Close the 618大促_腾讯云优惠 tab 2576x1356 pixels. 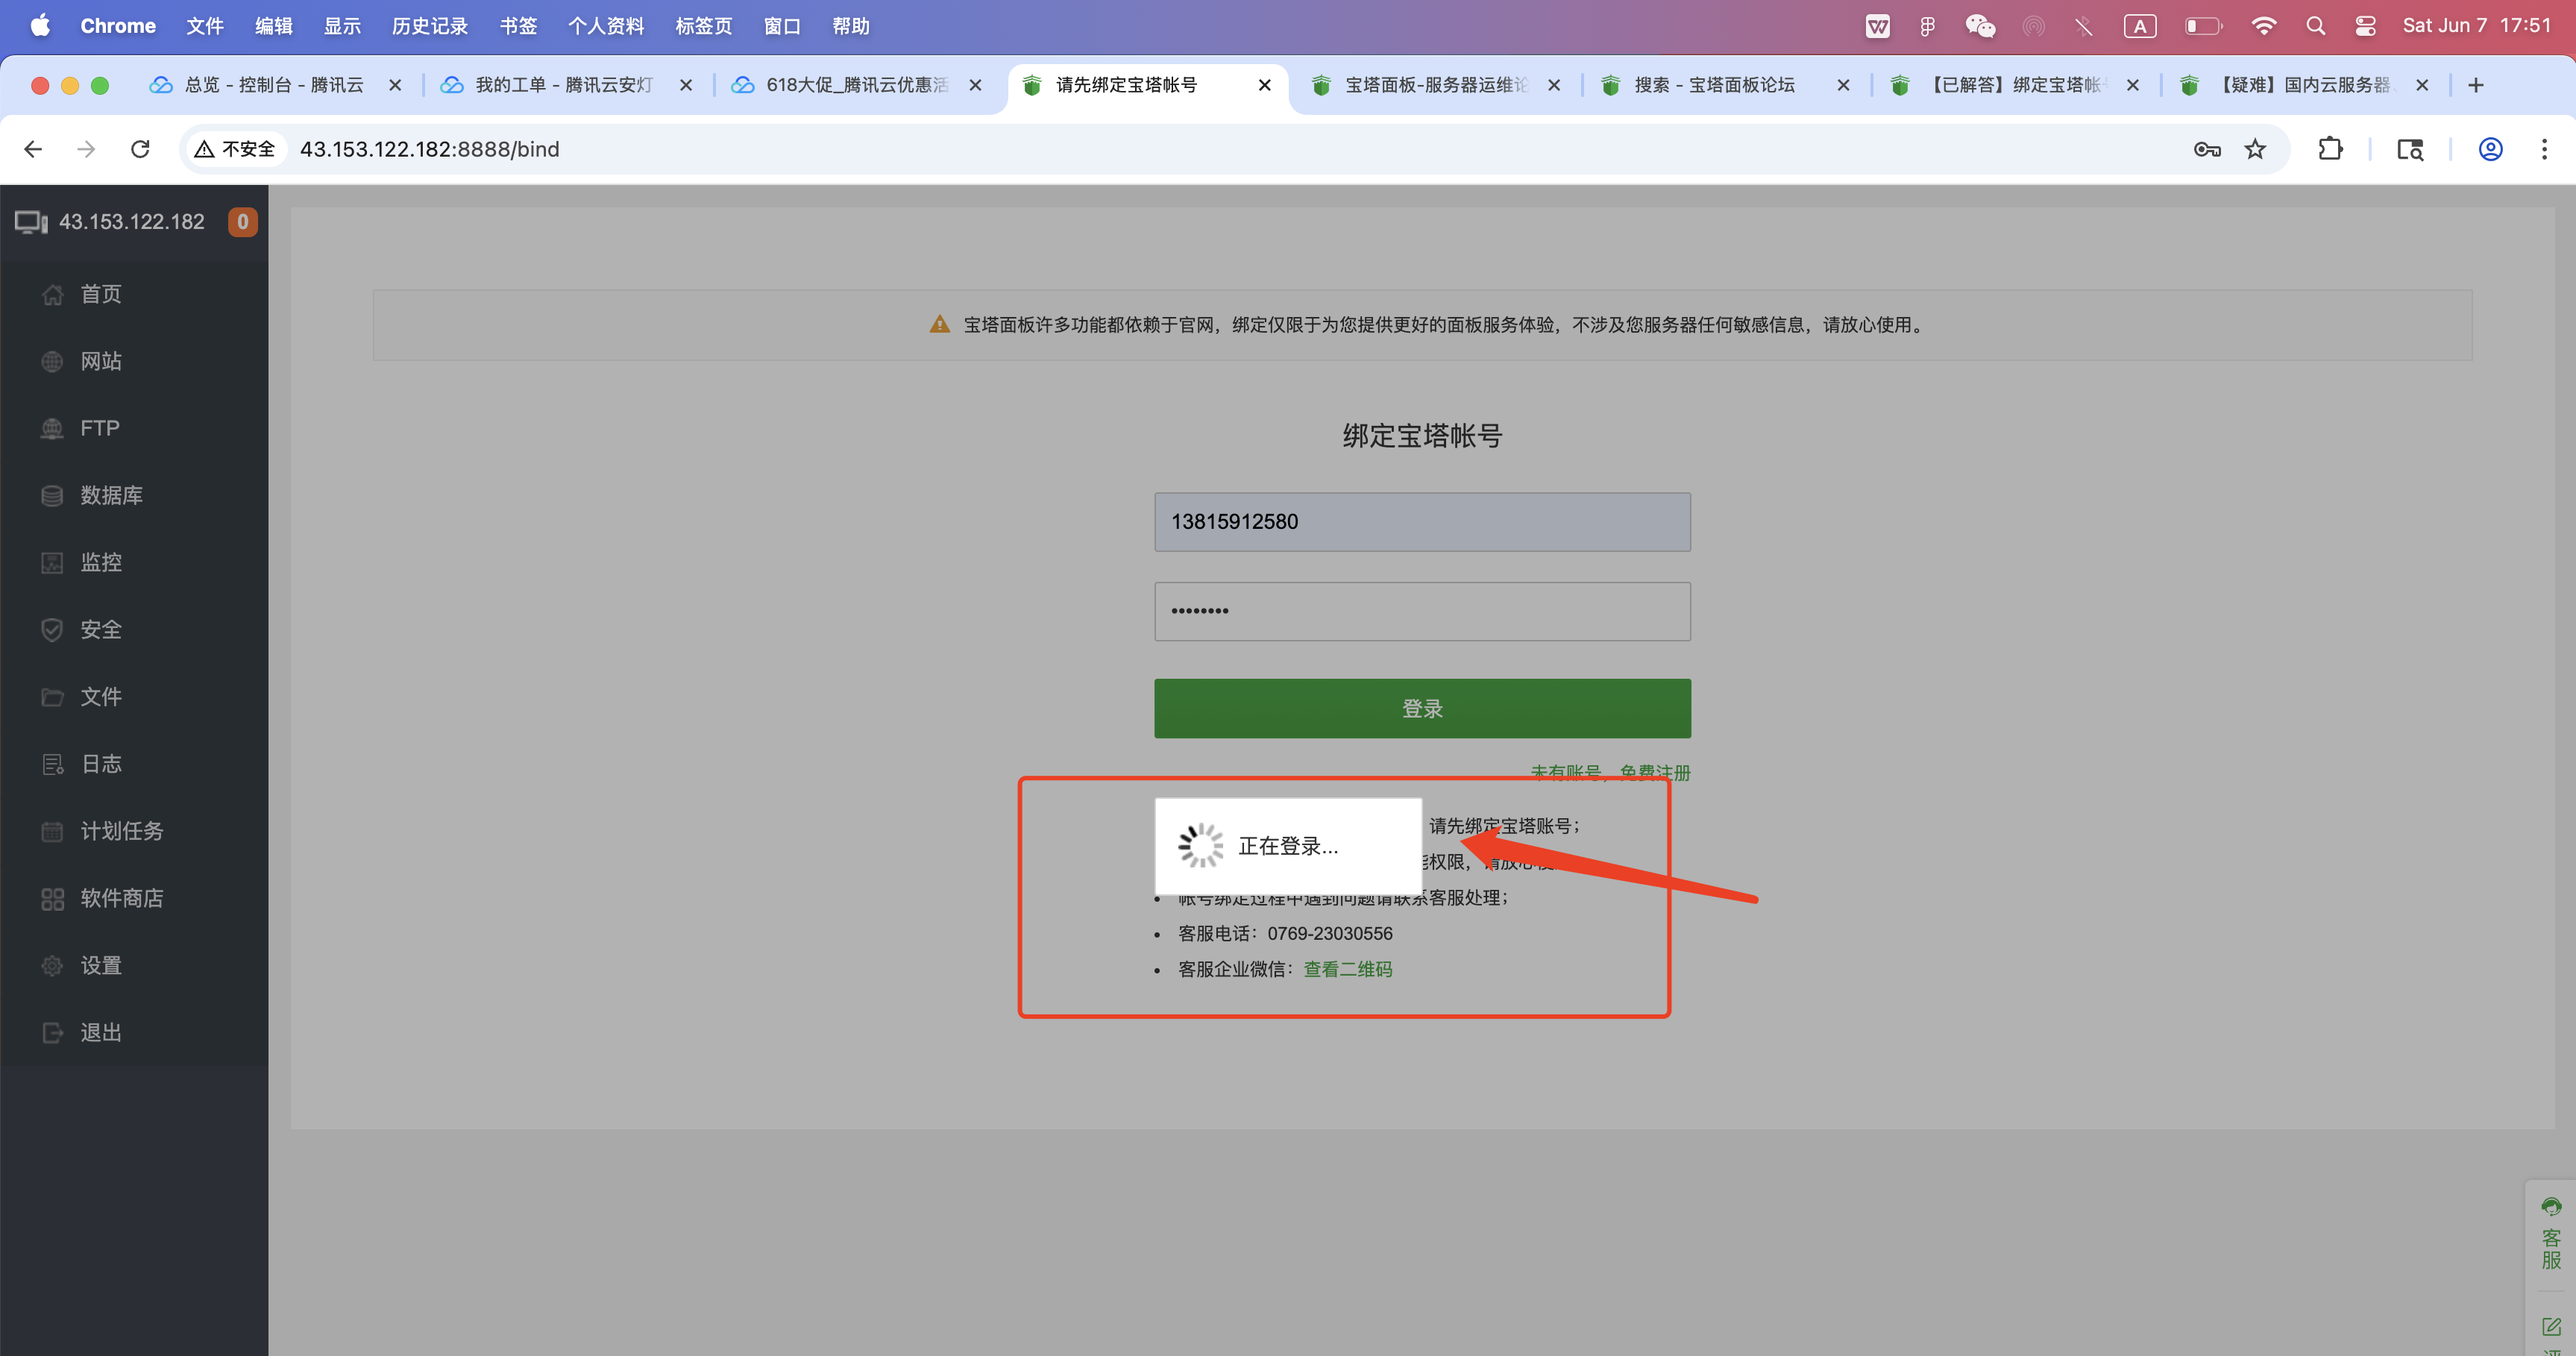(x=975, y=85)
